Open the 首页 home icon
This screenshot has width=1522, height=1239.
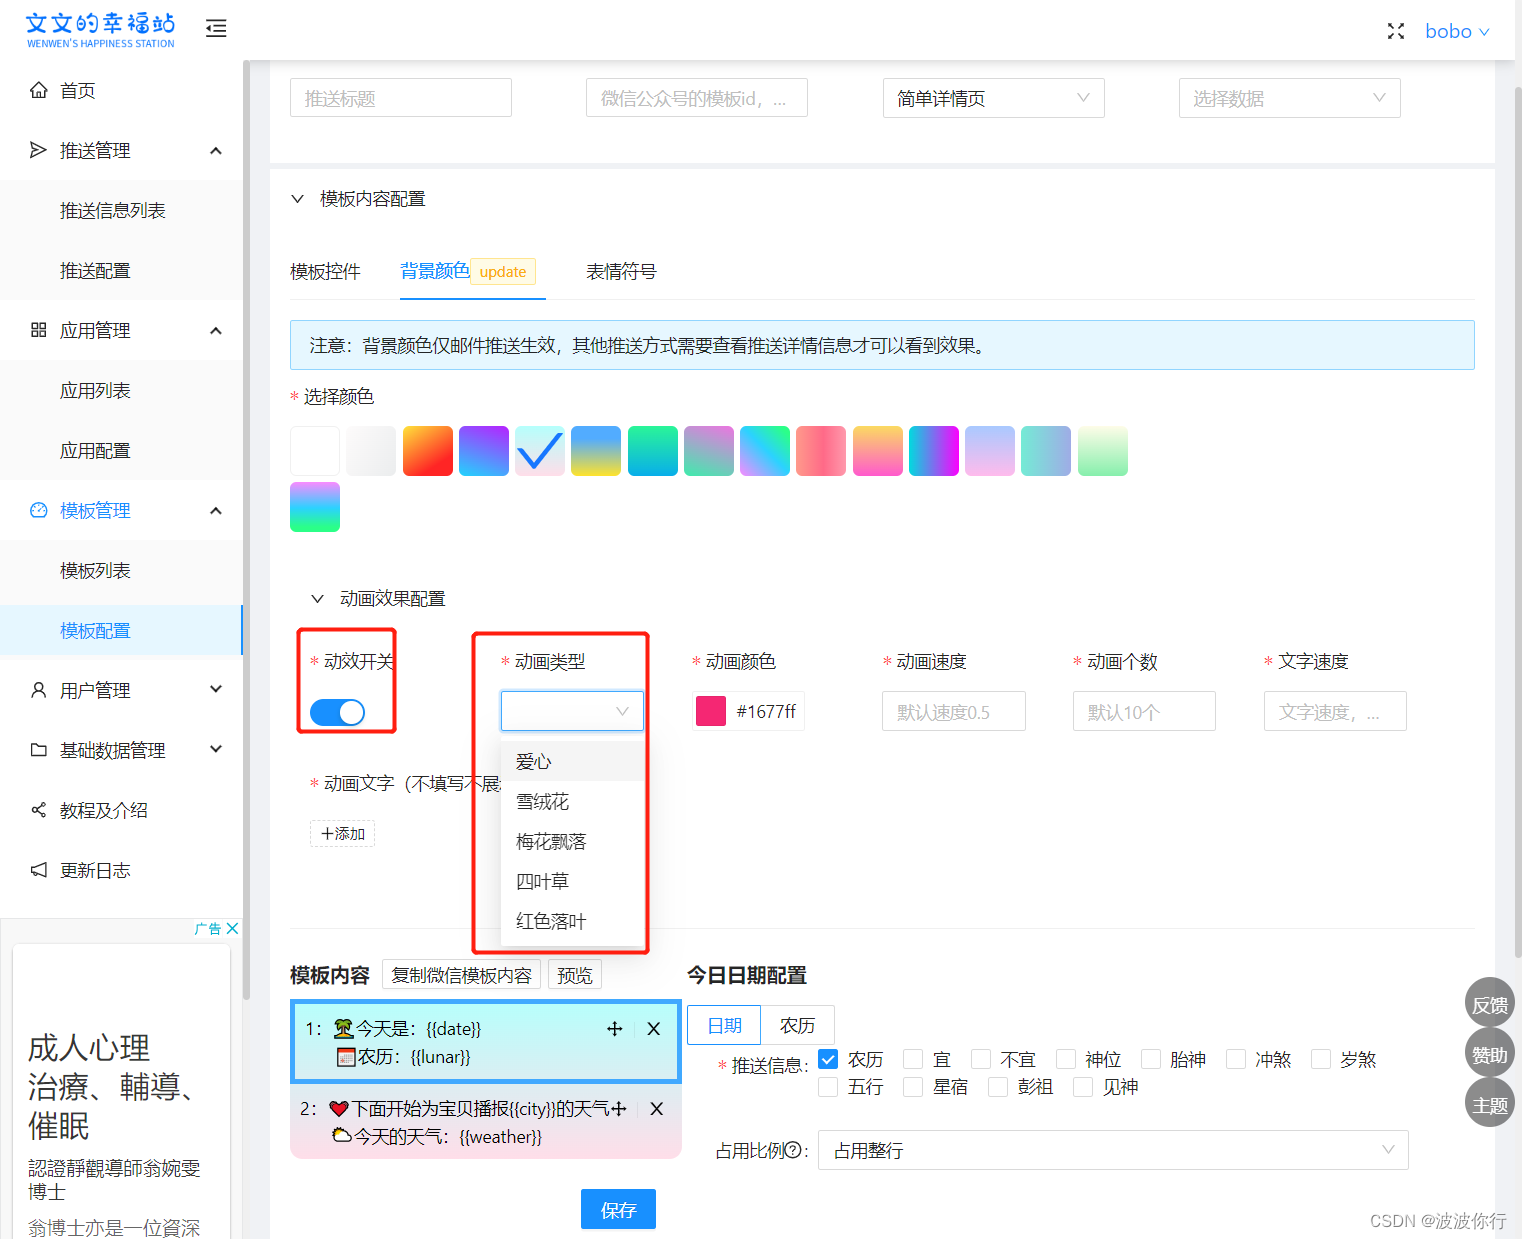(39, 90)
